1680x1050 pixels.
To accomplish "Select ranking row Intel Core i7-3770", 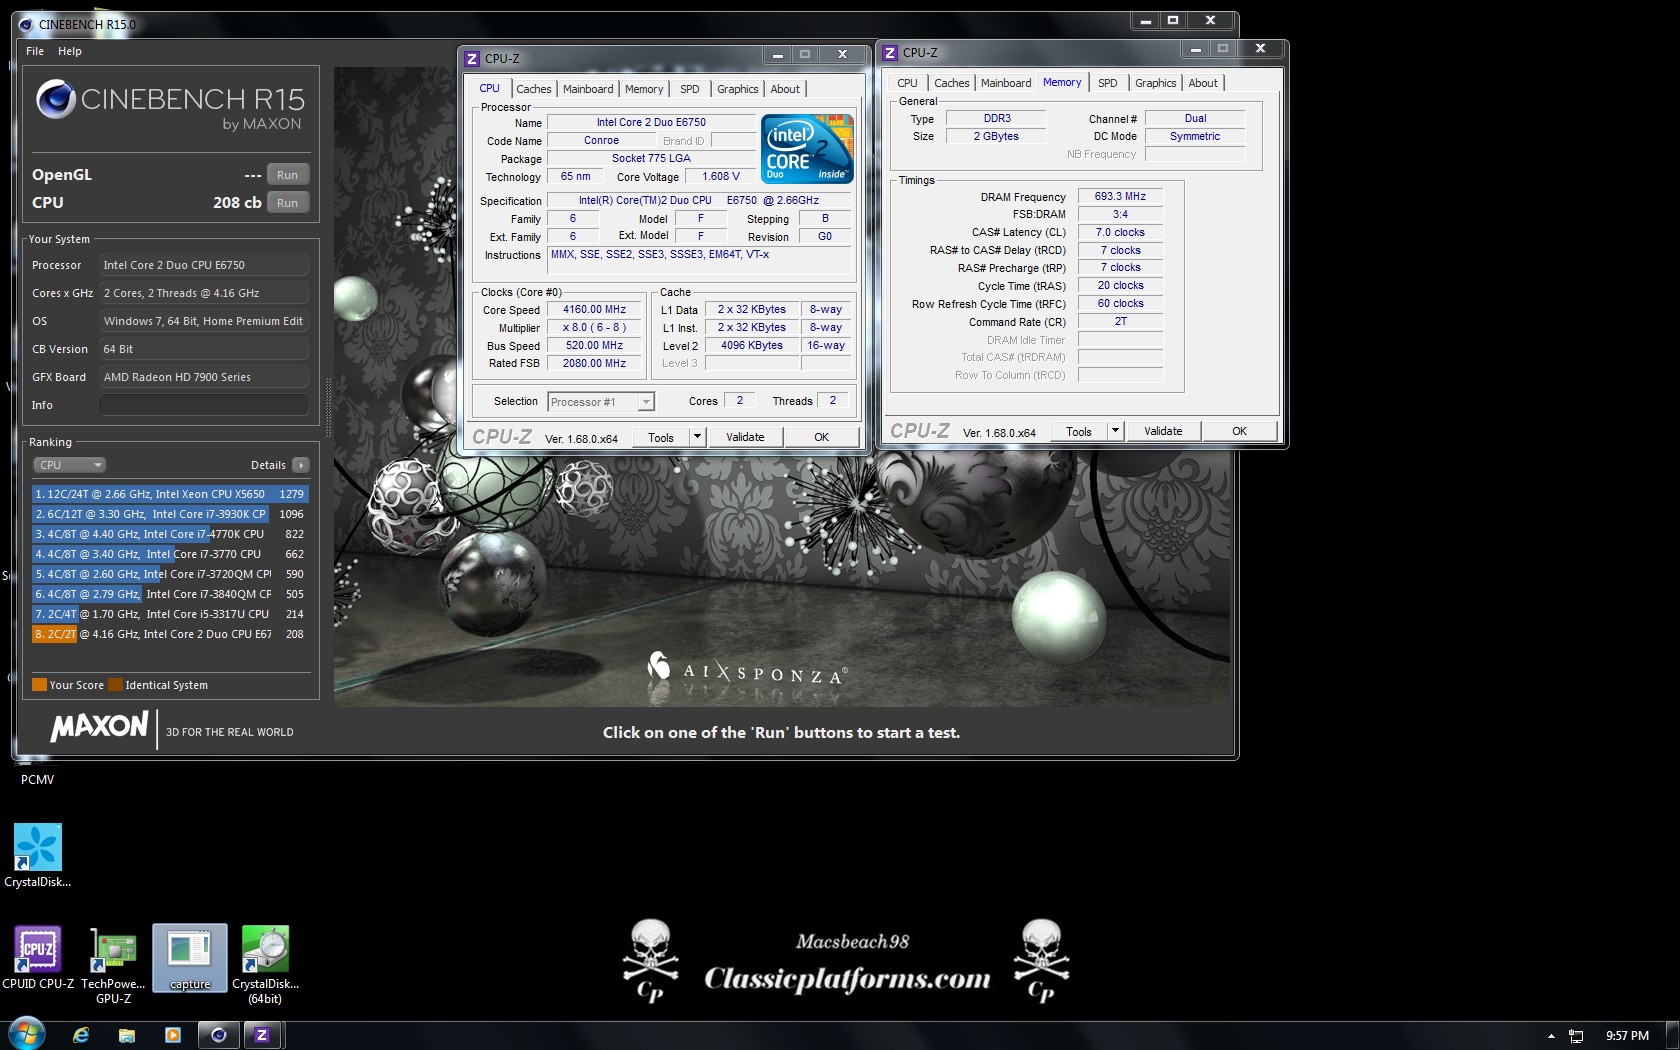I will point(169,554).
